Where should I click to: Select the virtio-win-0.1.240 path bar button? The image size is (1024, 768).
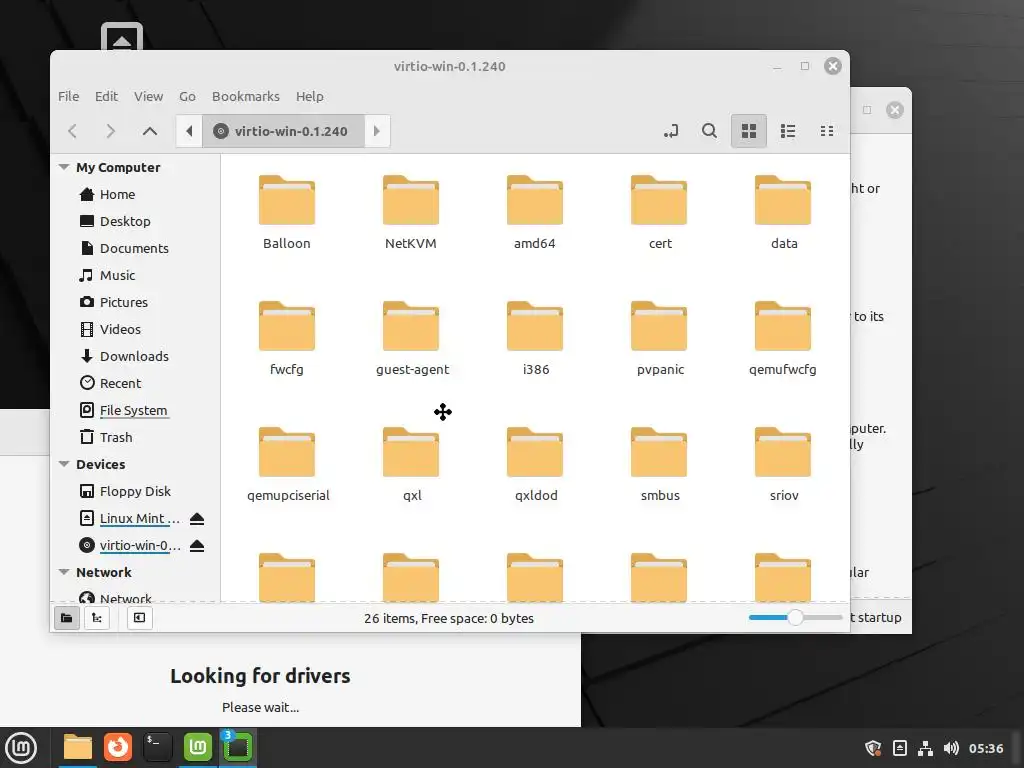coord(283,131)
